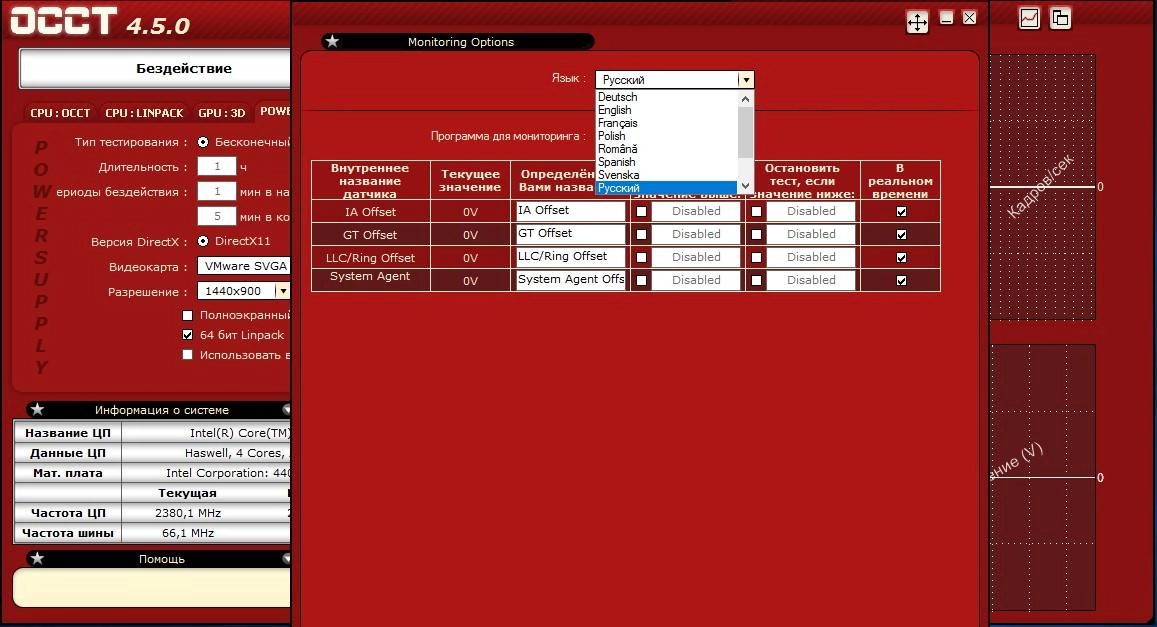Screen dimensions: 1157x627
Task: Enable stop-if-above checkbox for System Agent
Action: coord(641,280)
